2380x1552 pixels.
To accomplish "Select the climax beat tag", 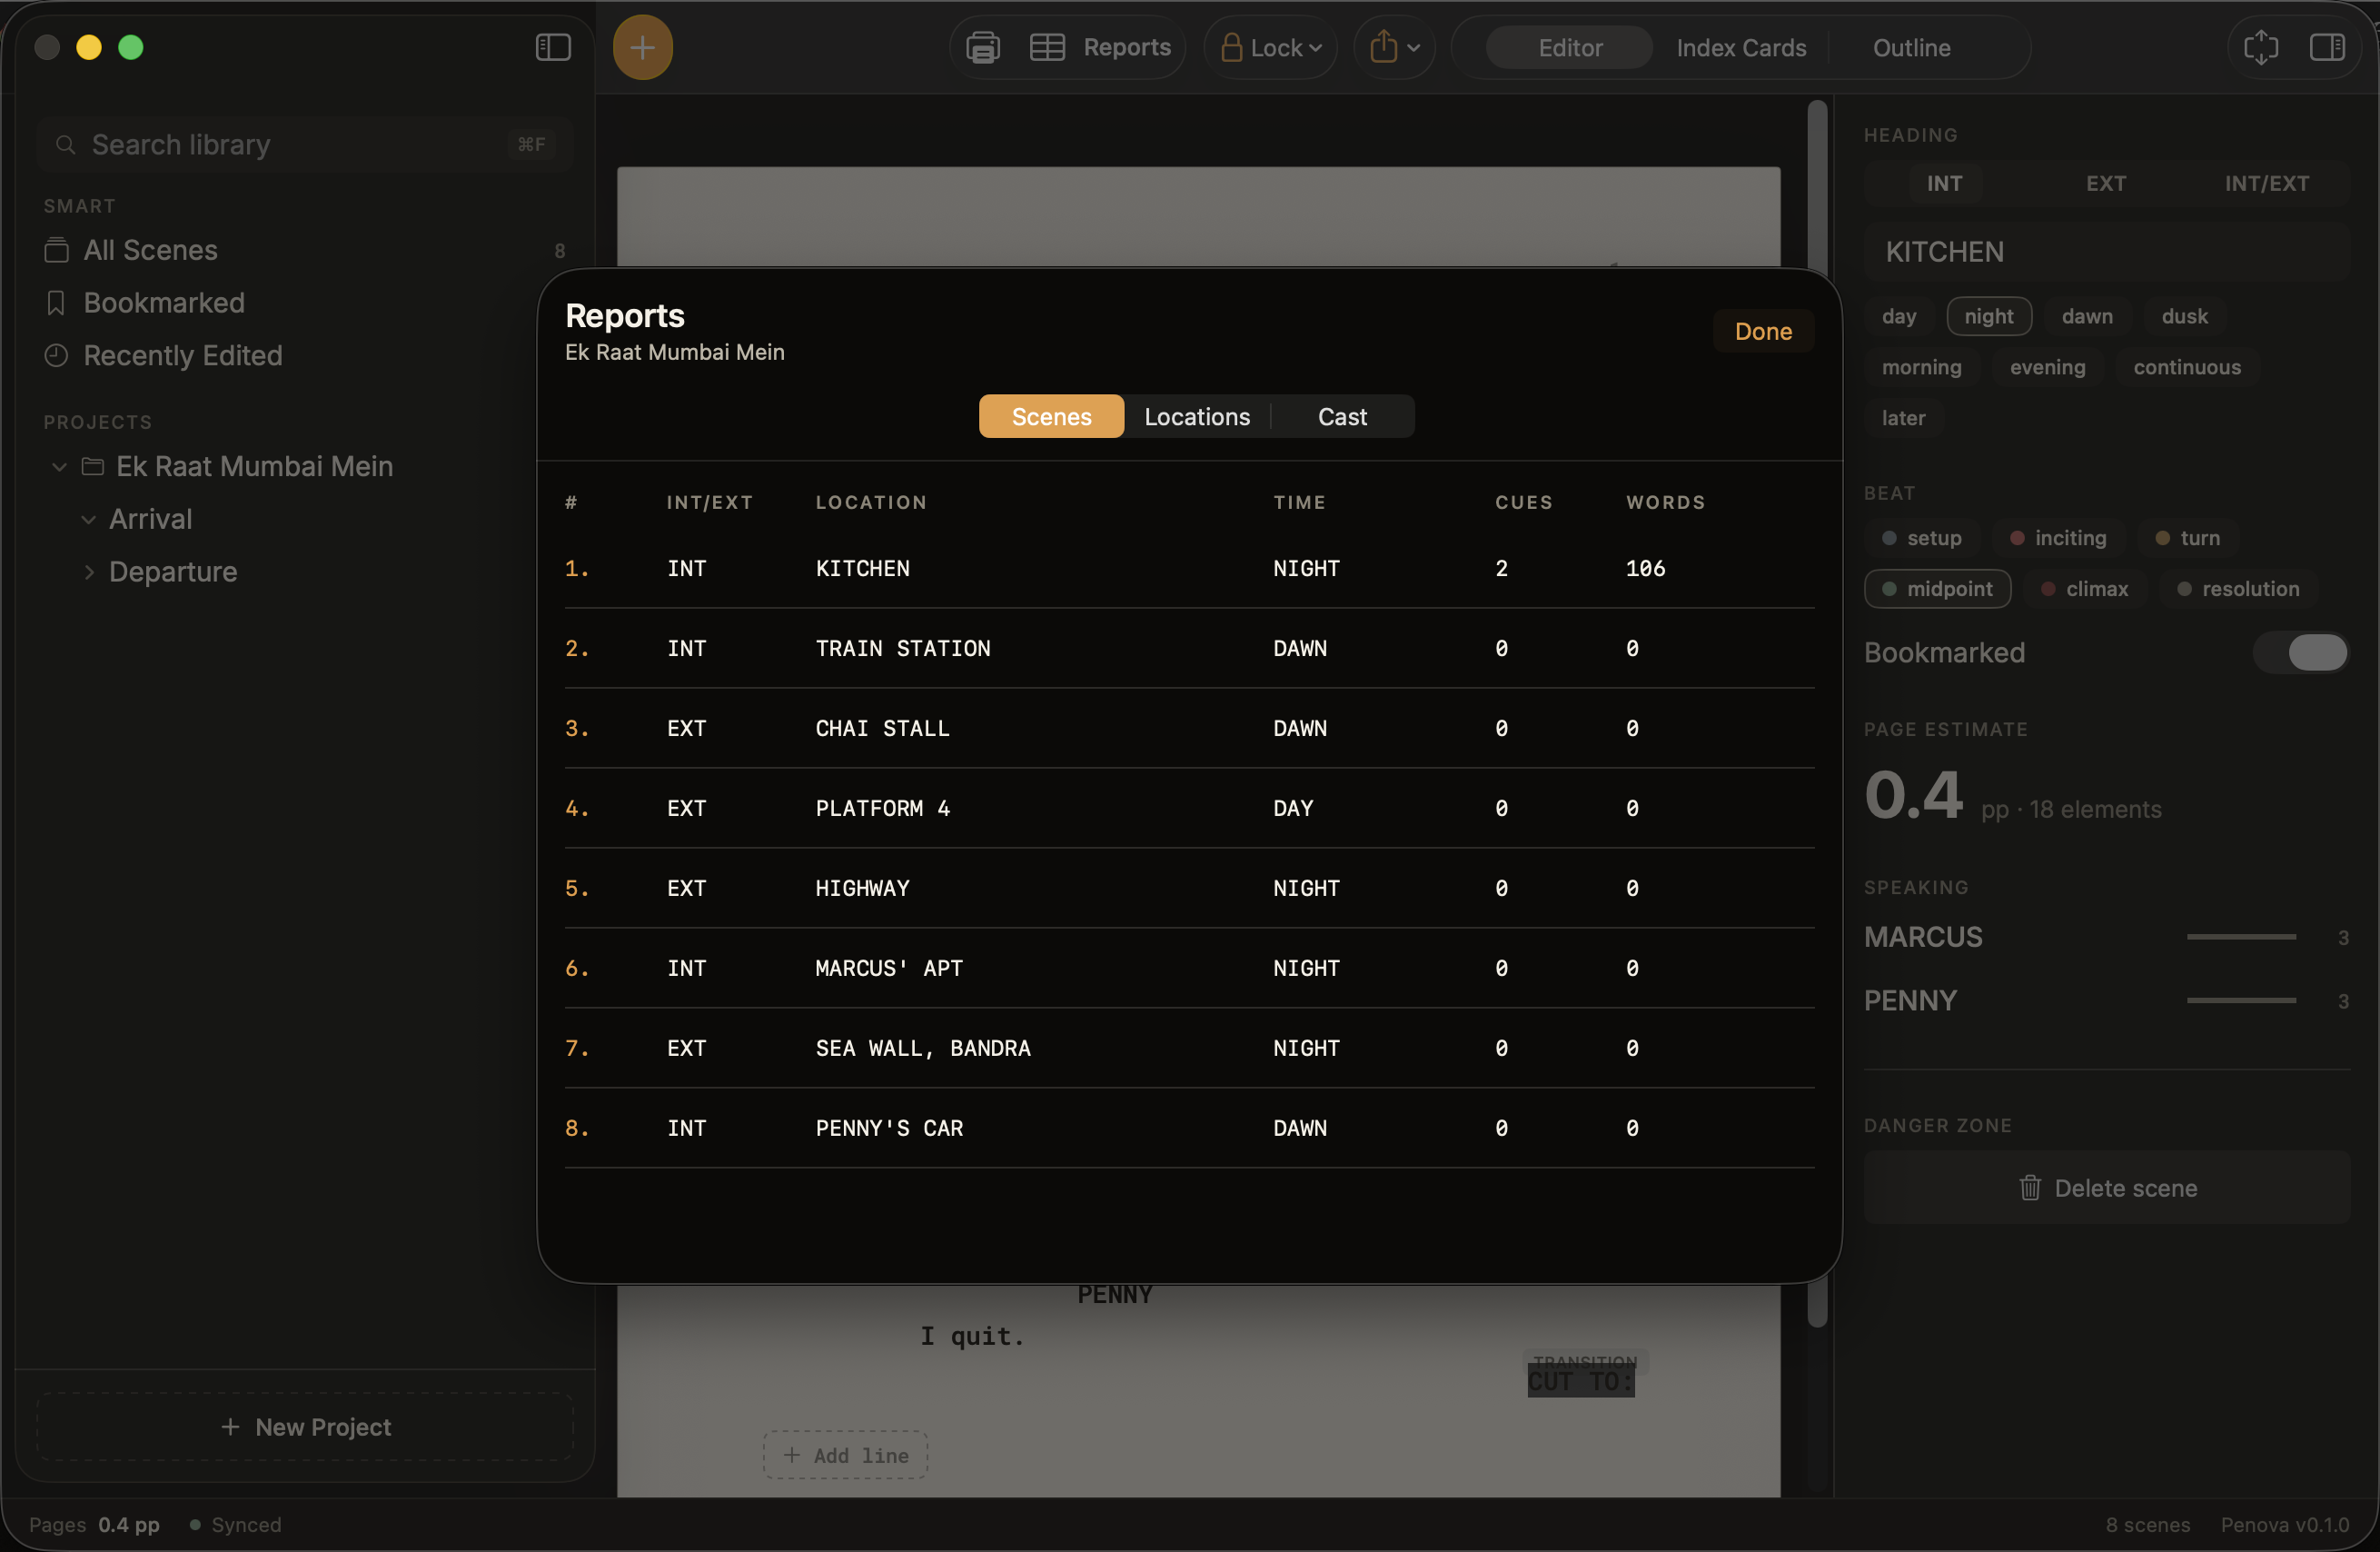I will 2085,589.
